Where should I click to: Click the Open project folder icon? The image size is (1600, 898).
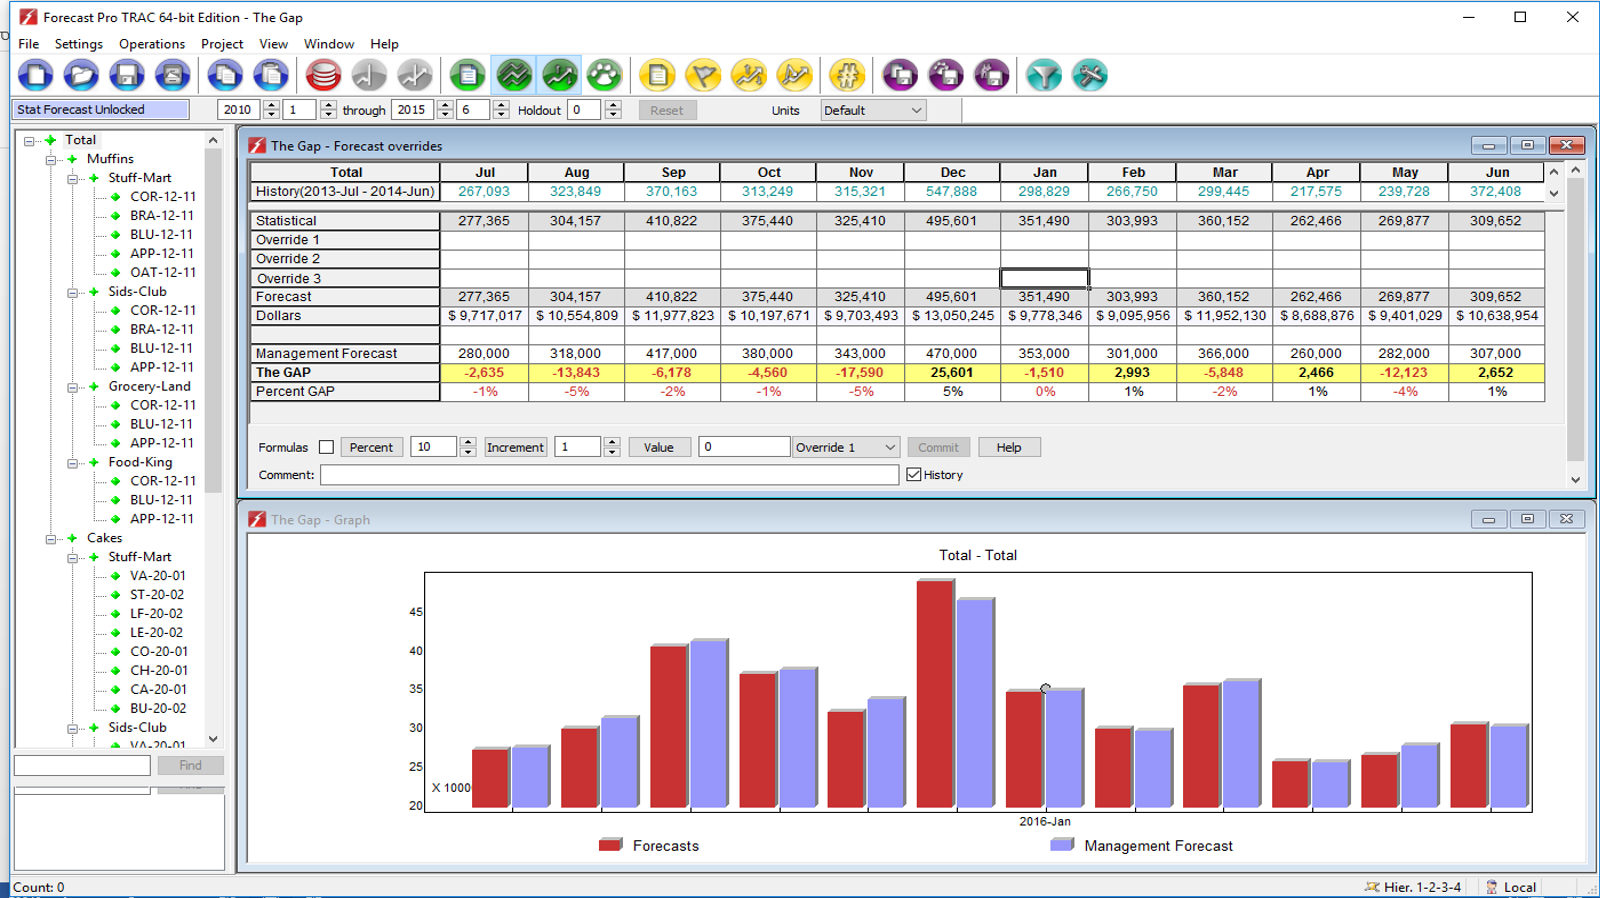(81, 75)
